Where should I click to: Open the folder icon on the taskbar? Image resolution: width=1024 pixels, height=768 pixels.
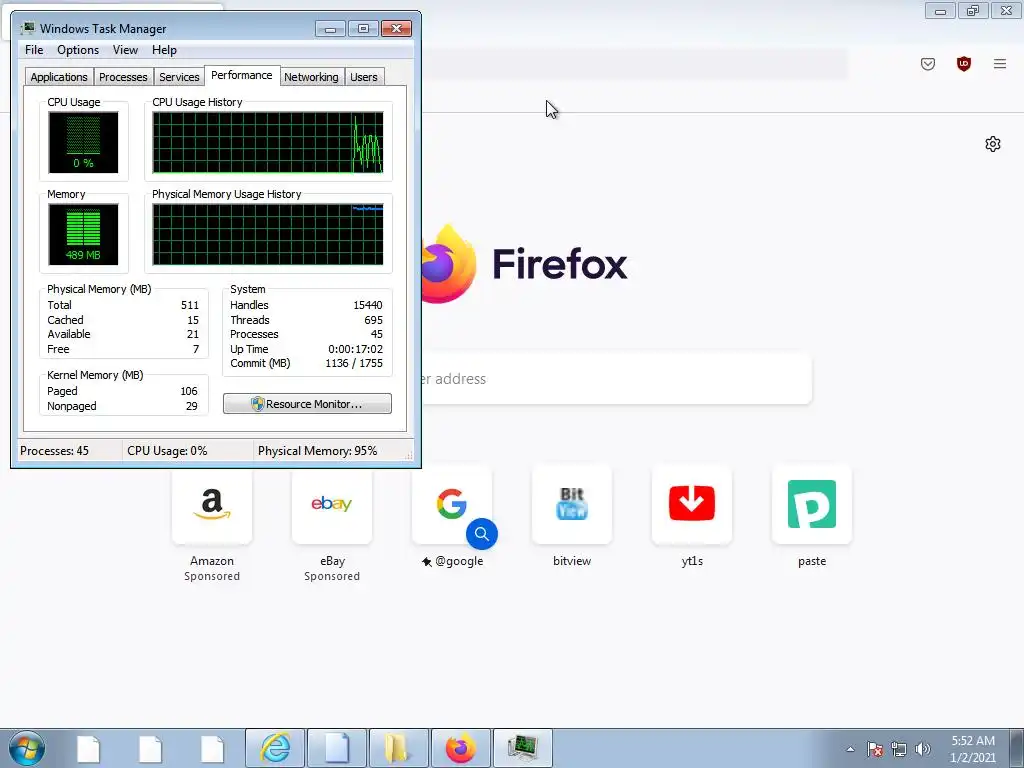tap(399, 748)
